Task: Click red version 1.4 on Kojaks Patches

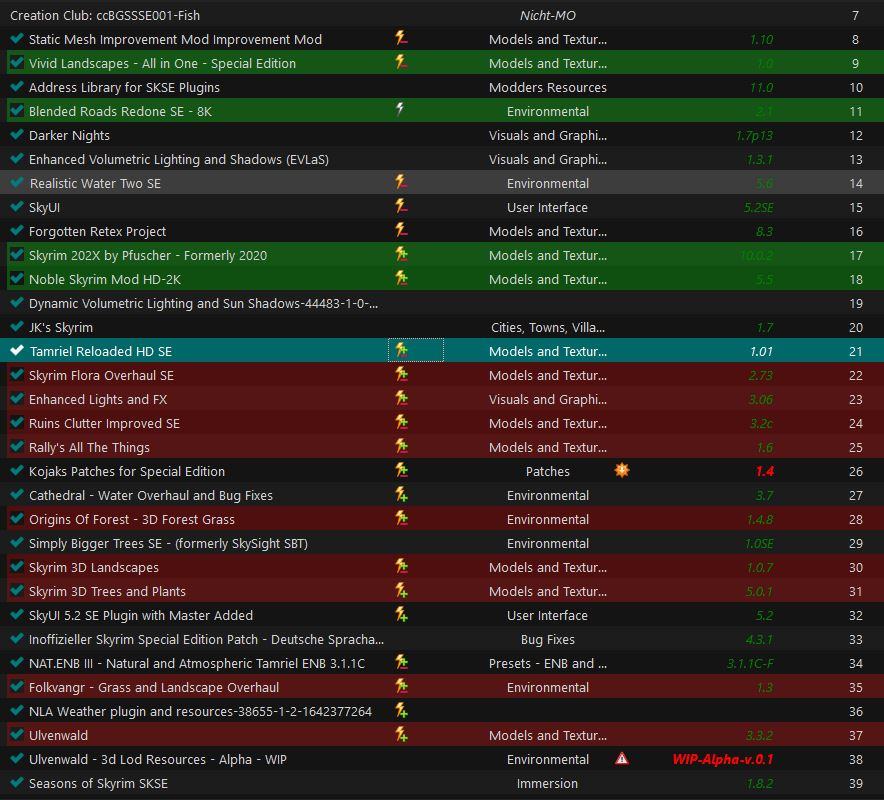Action: 765,472
